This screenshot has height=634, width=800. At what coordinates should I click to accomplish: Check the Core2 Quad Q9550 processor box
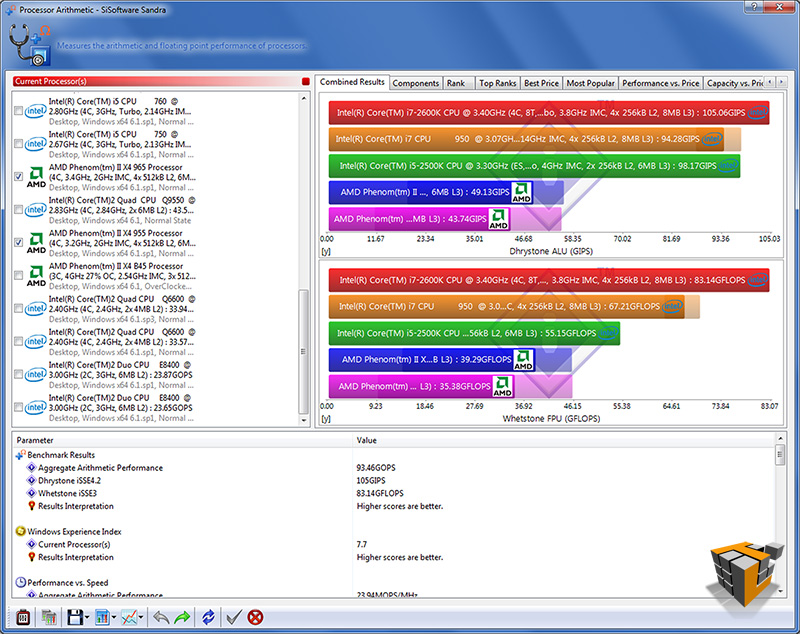click(18, 210)
